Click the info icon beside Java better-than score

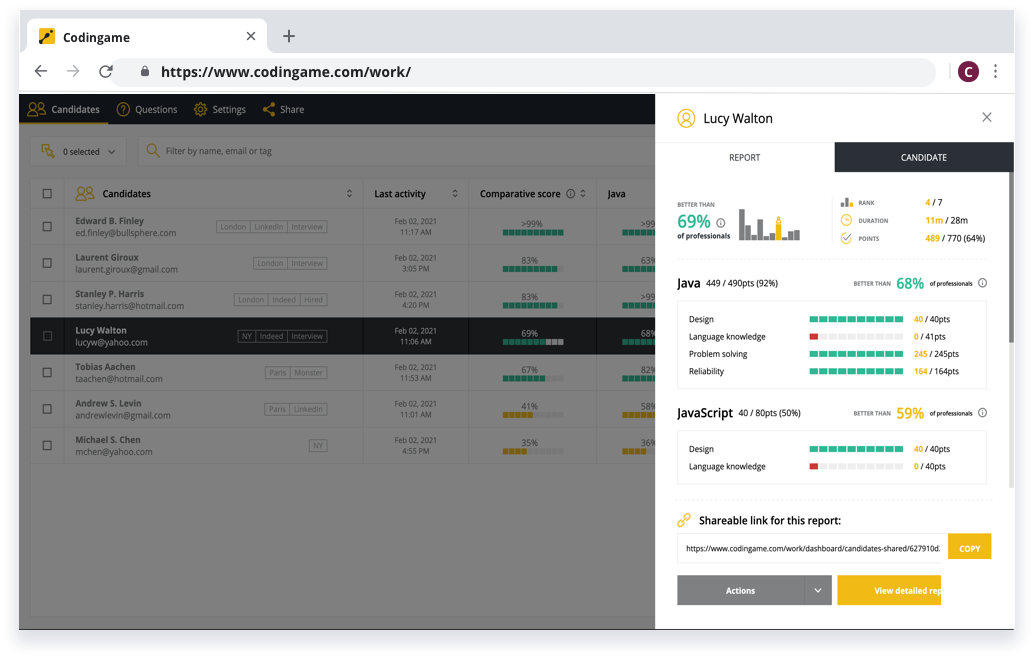tap(982, 283)
